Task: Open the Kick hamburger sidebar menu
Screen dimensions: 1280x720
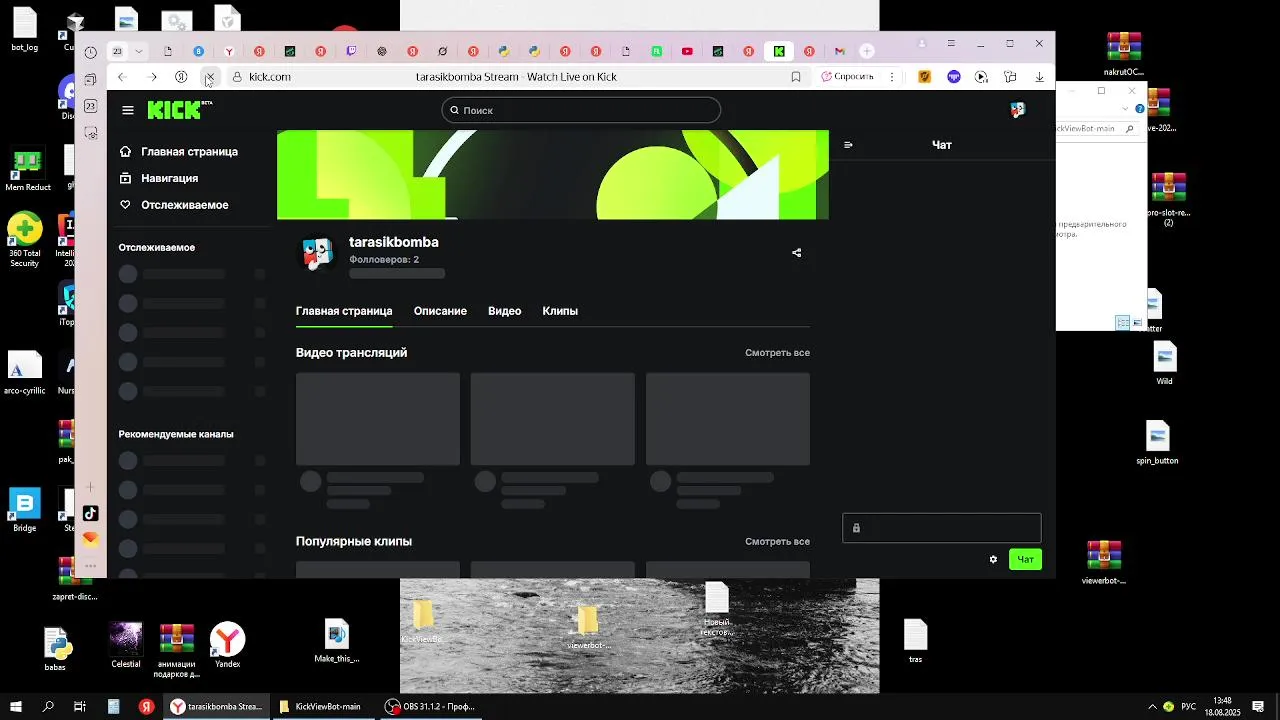Action: pos(128,110)
